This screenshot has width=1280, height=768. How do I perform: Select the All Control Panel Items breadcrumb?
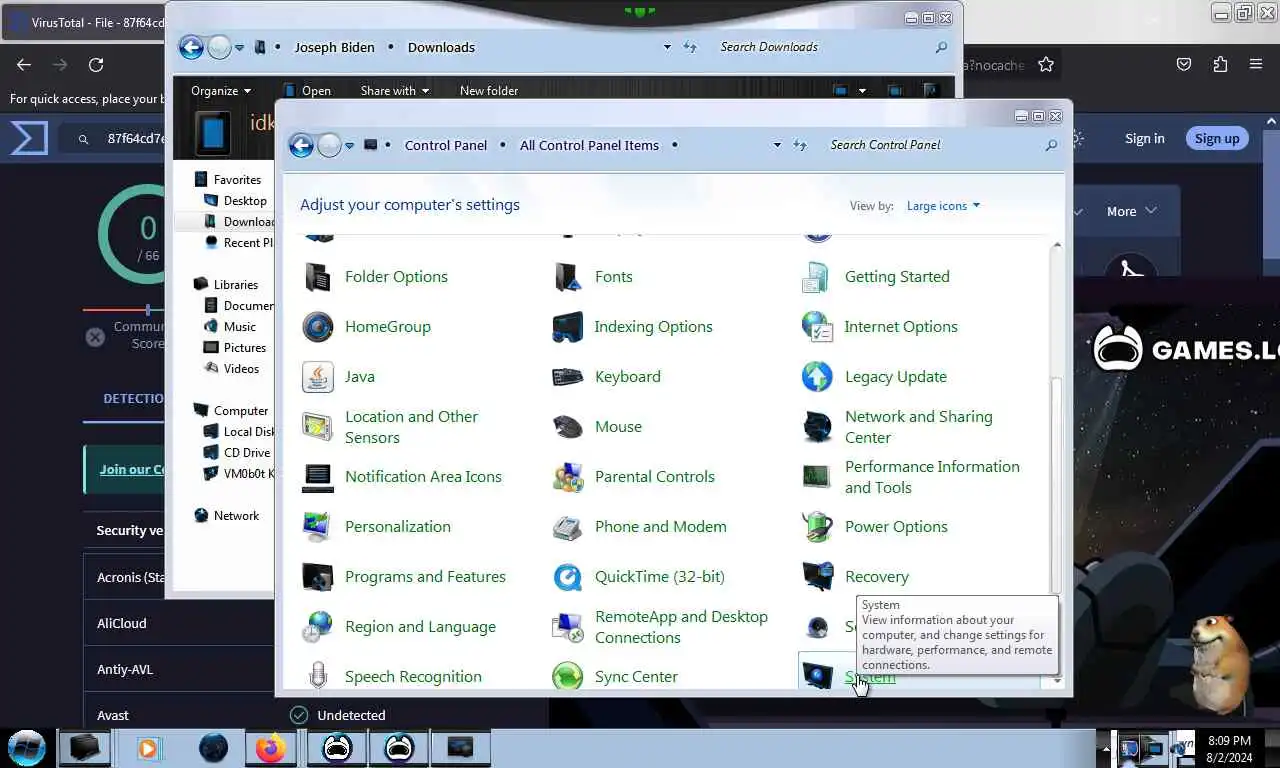589,145
